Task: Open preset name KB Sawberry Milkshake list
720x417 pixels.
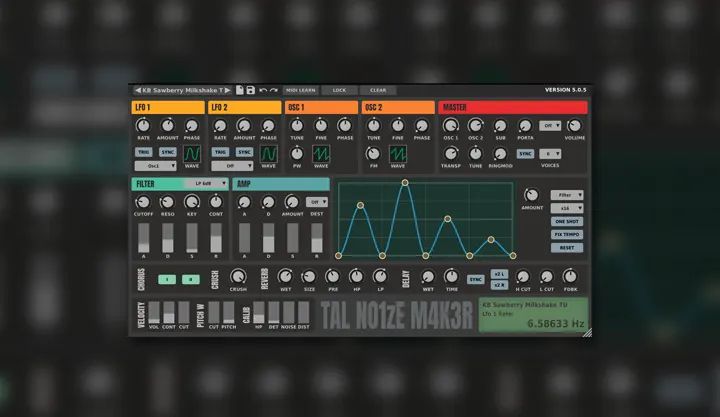Action: click(182, 90)
